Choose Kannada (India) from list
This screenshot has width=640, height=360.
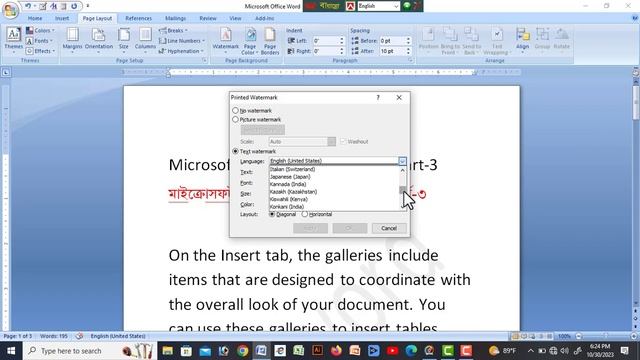[334, 184]
